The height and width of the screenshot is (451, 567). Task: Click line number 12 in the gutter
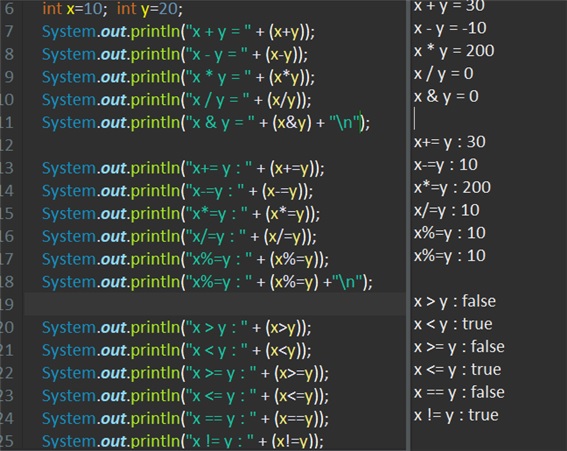point(7,145)
